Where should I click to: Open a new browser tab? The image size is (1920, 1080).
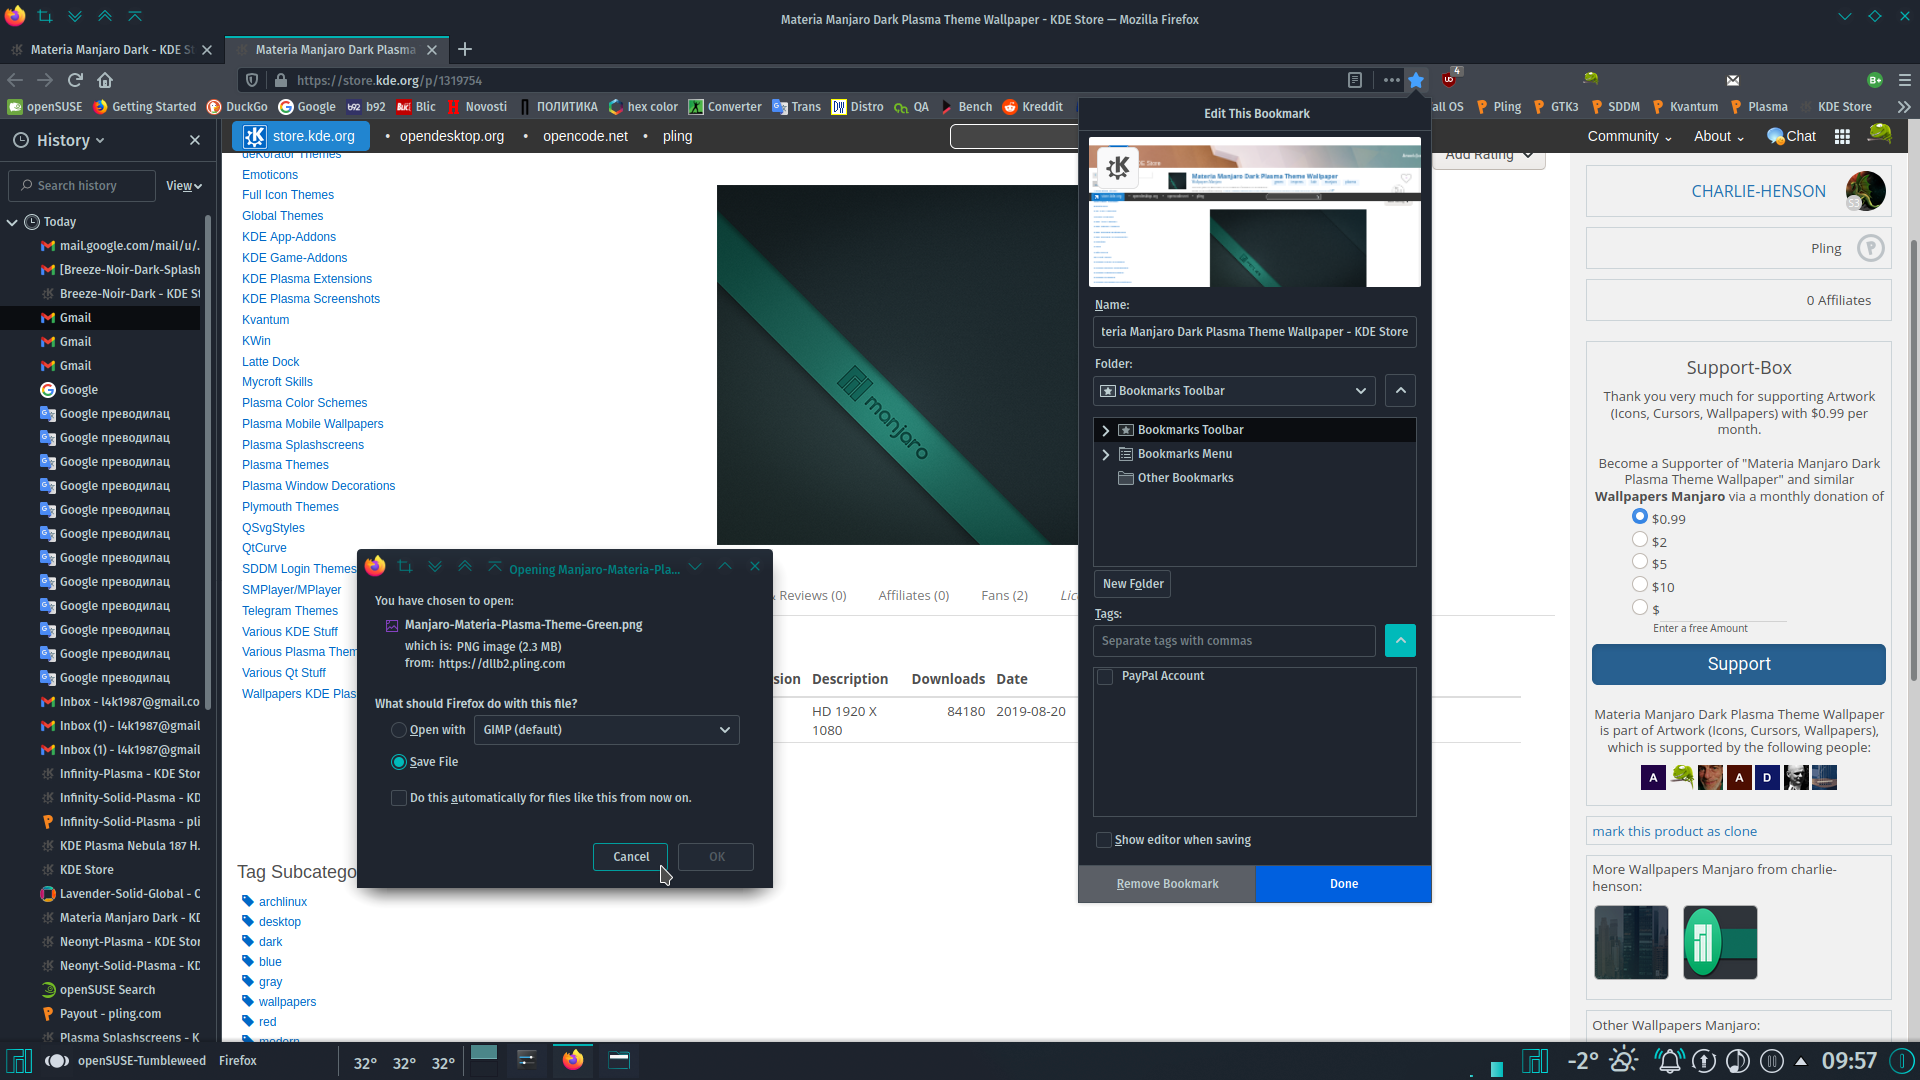tap(465, 49)
